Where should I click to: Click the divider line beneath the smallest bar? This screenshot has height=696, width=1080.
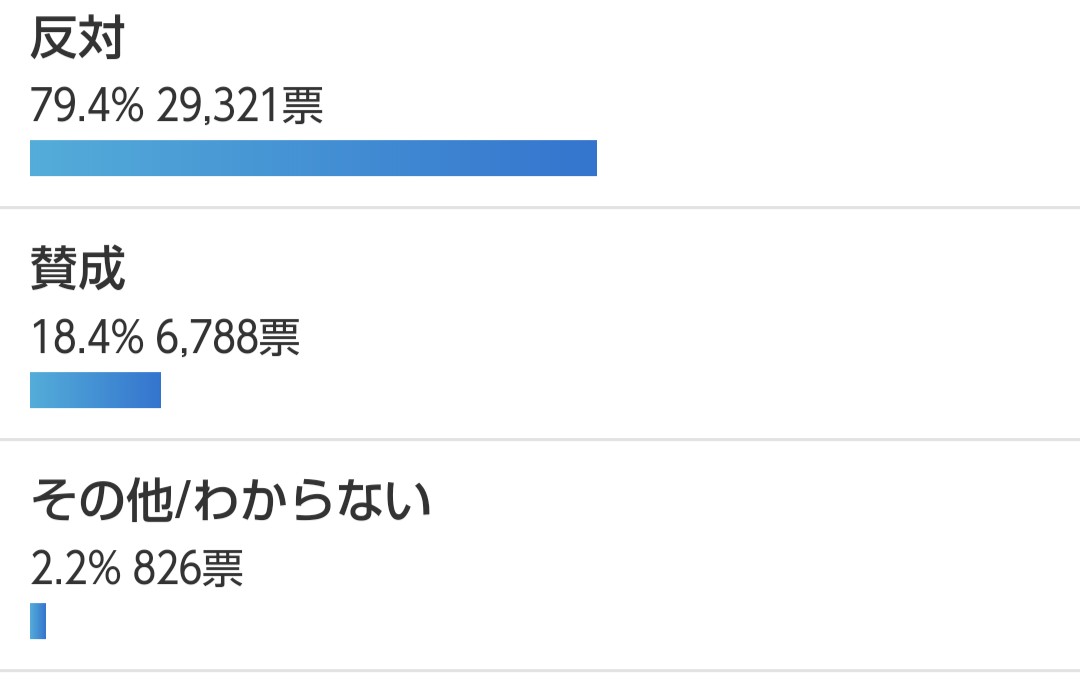(x=540, y=670)
